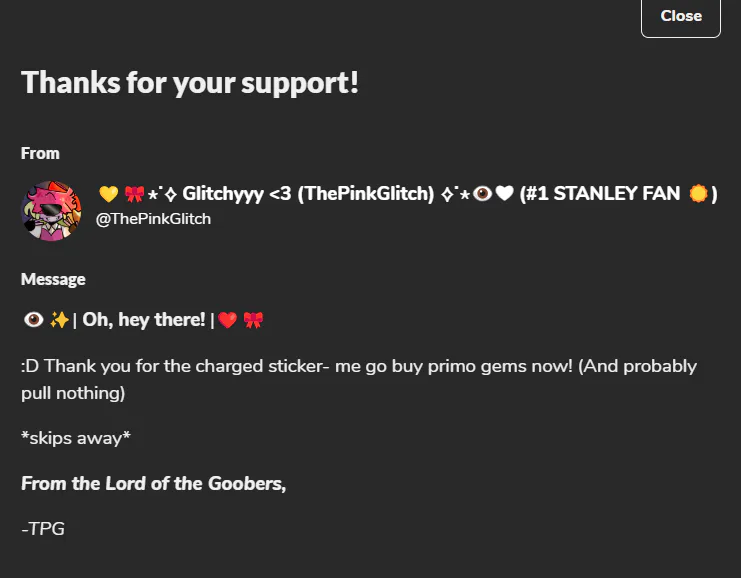Close the thank-you dialog
741x578 pixels.
coord(680,16)
